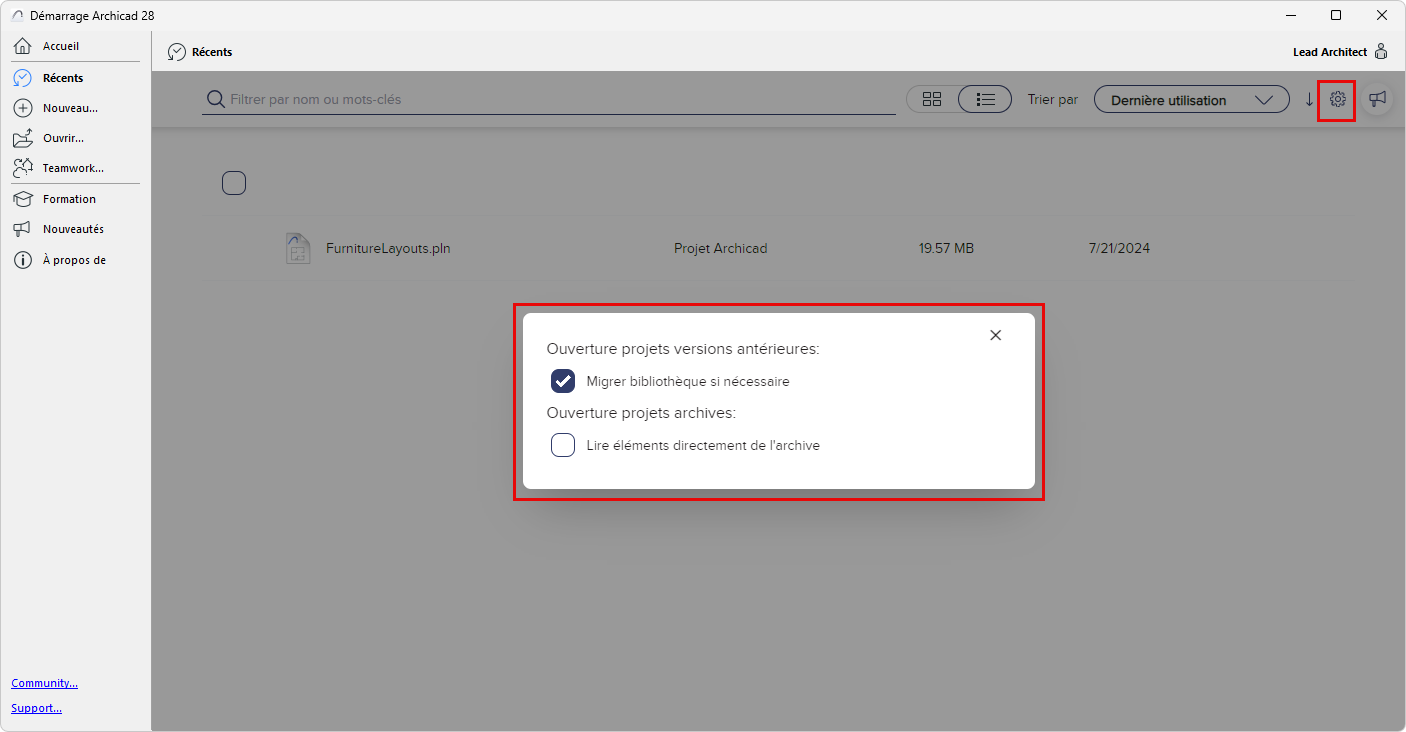Screen dimensions: 1406x732
Task: Click the search magnifier icon
Action: (215, 99)
